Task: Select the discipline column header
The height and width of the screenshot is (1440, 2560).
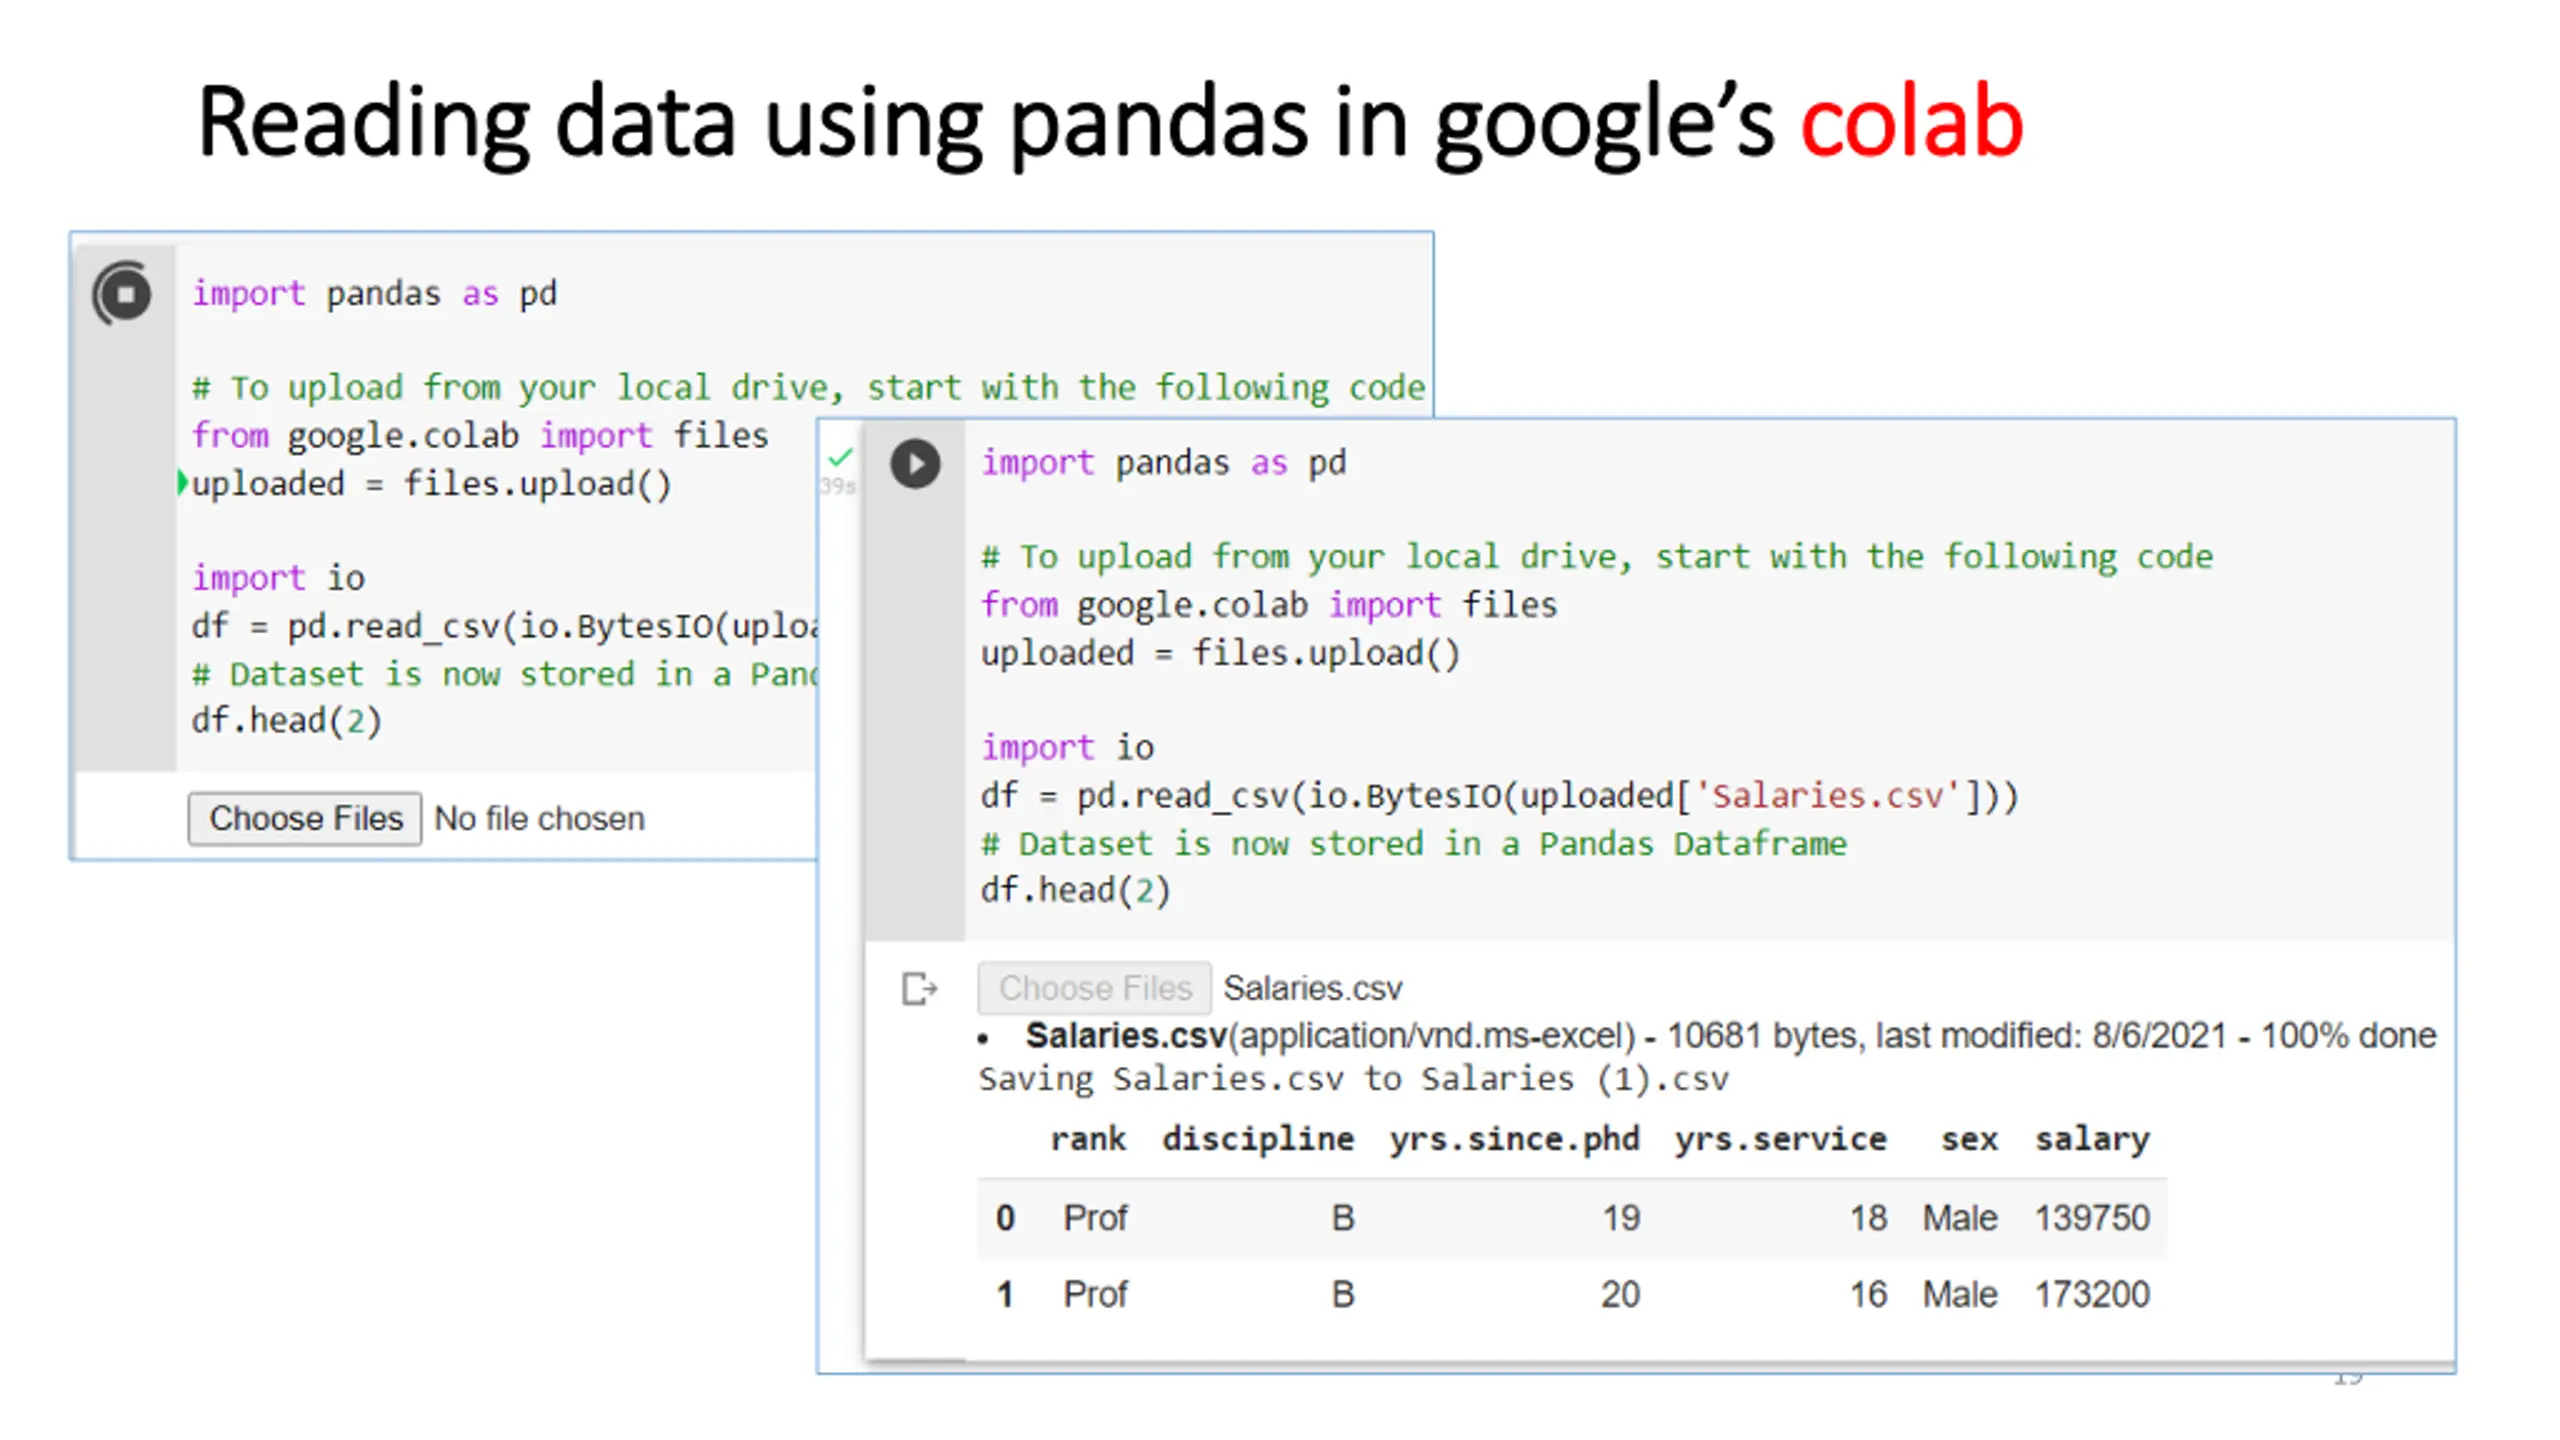Action: coord(1258,1138)
